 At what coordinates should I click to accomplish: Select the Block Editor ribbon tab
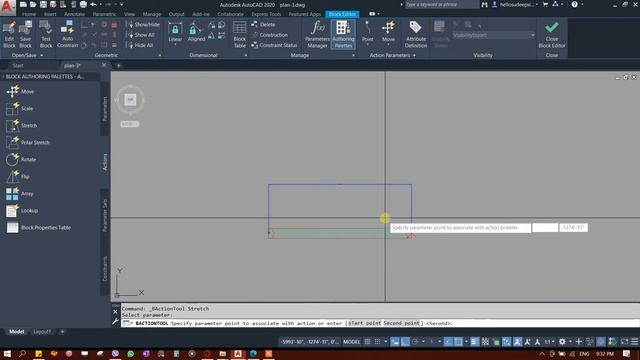[342, 14]
